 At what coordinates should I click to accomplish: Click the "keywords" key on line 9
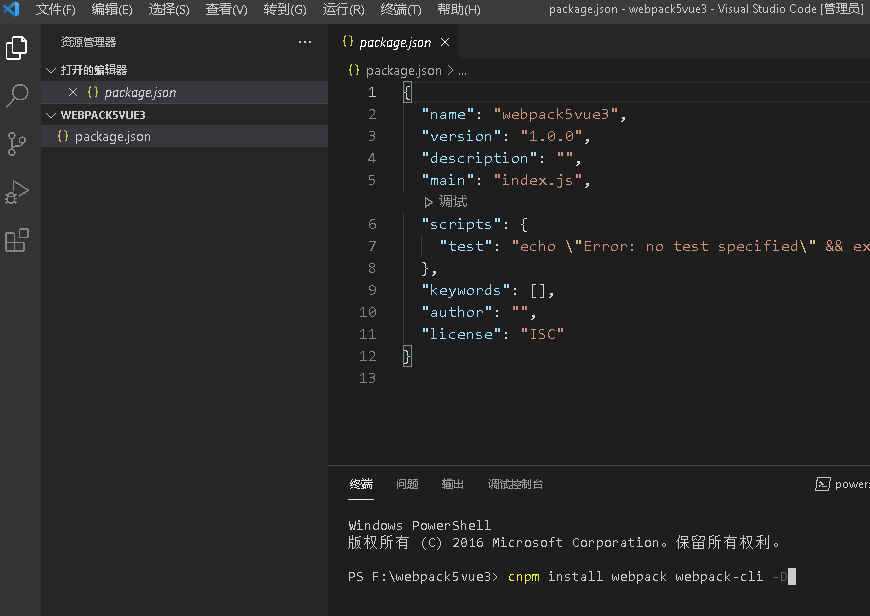[x=466, y=290]
